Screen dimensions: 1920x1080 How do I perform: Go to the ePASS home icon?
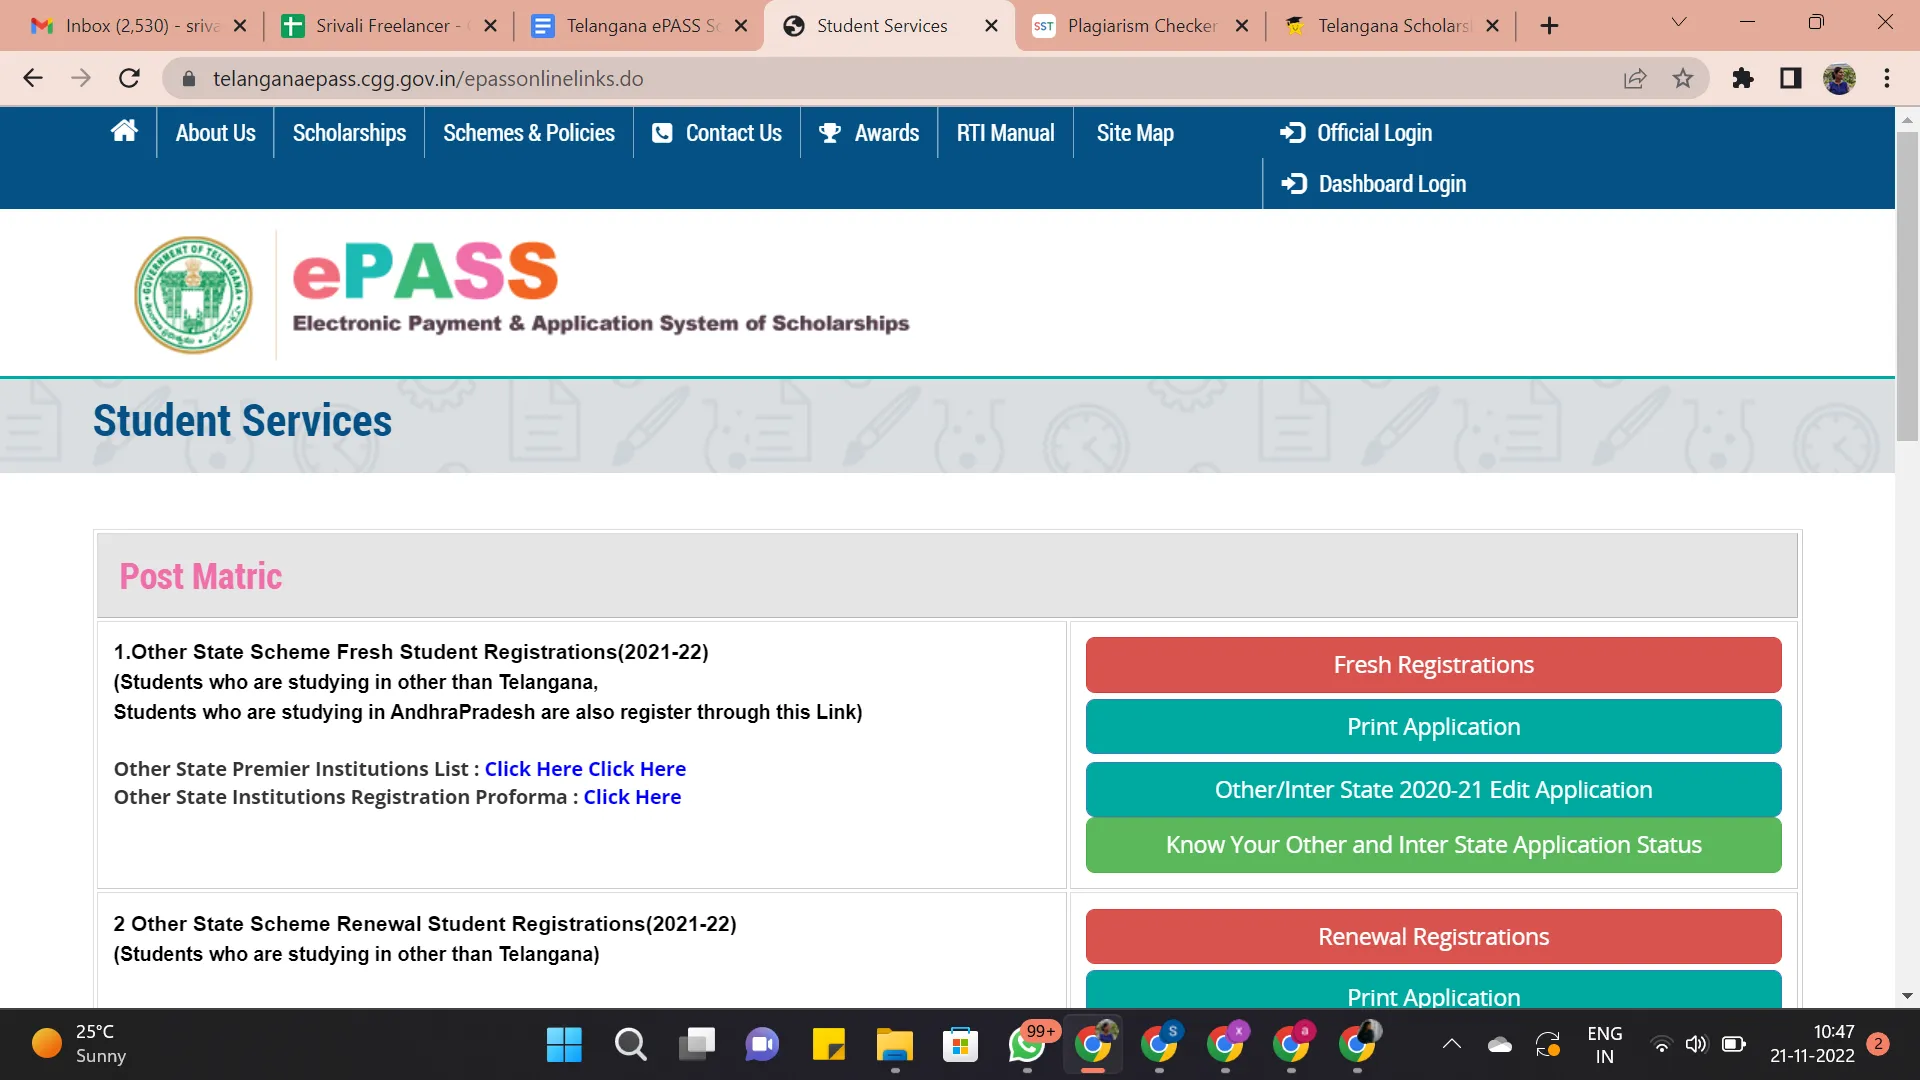(x=124, y=131)
